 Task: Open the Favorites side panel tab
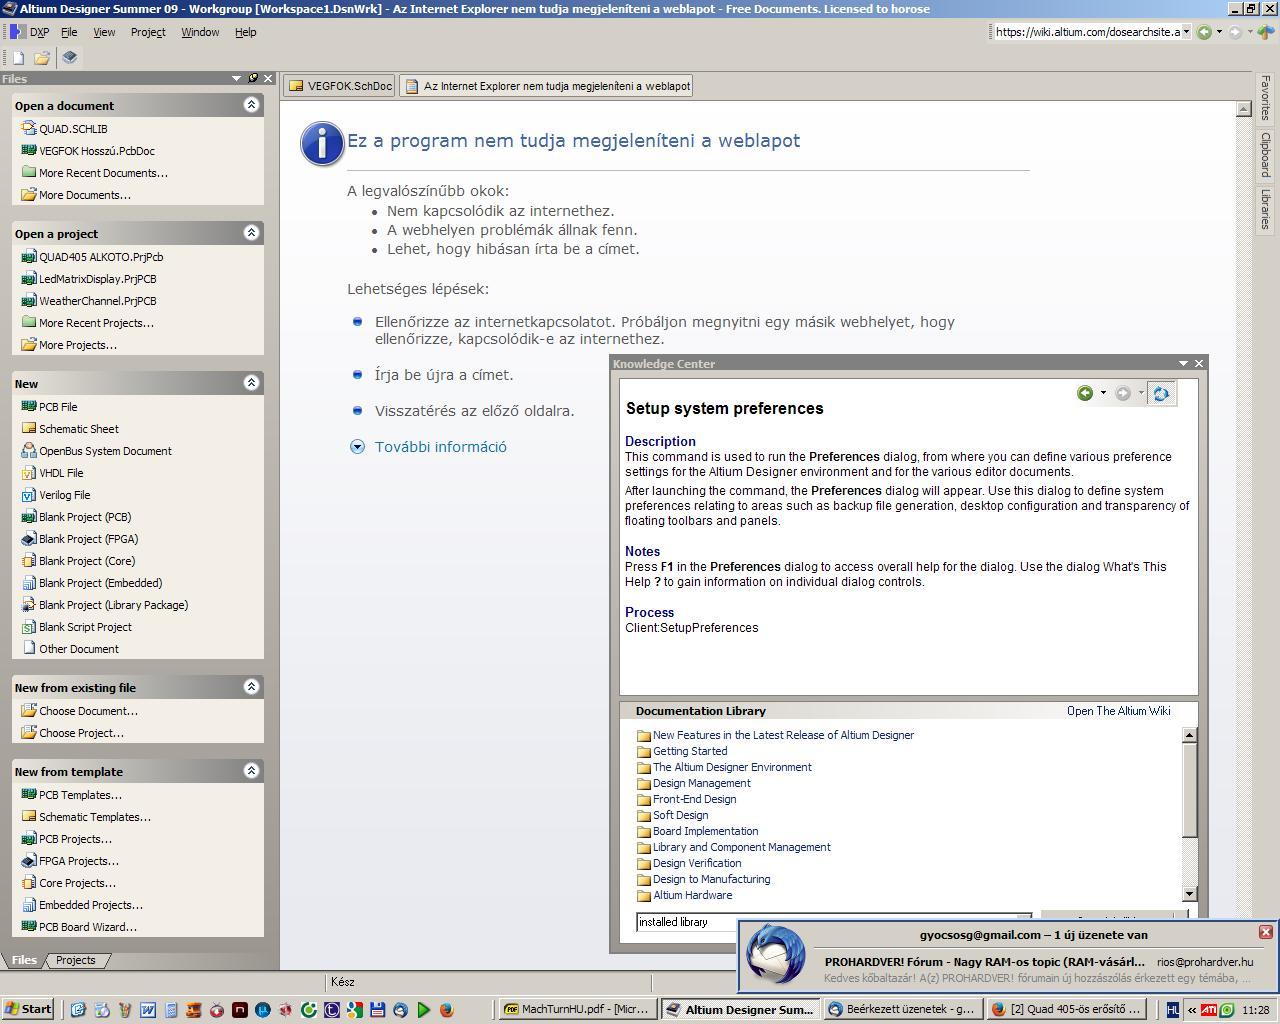click(x=1266, y=98)
